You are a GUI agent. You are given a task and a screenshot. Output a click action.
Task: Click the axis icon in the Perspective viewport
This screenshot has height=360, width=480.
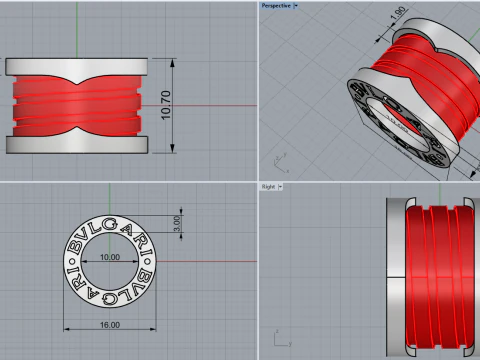[281, 164]
